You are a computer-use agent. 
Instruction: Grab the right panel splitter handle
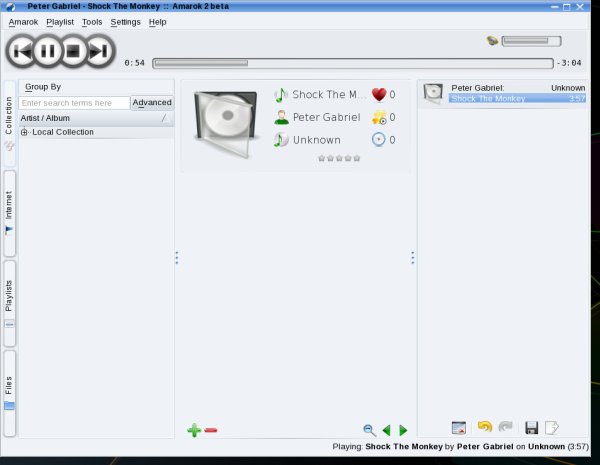pos(412,258)
